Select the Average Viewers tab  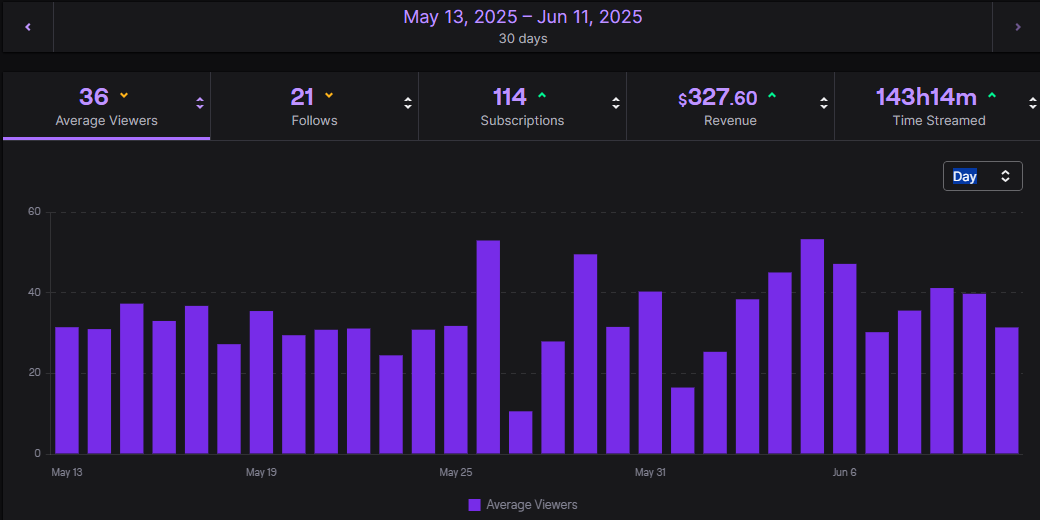pos(106,106)
